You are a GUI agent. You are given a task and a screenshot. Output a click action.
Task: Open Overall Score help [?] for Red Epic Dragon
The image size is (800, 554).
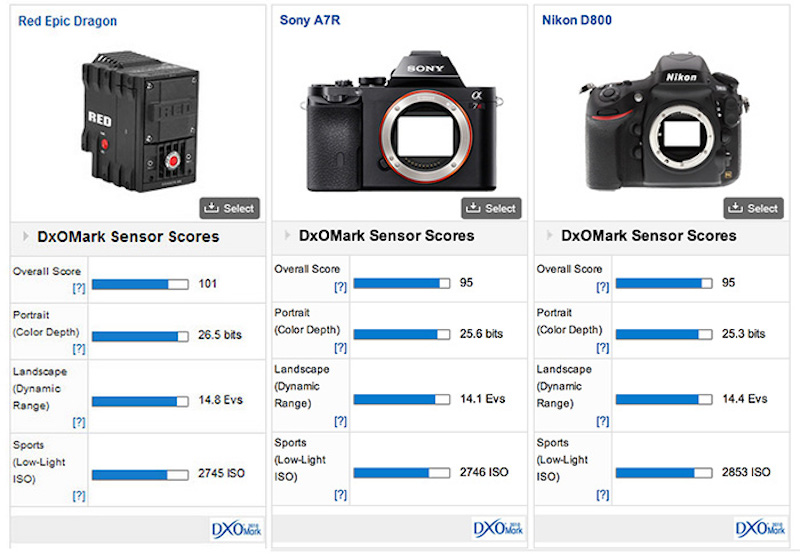(x=79, y=288)
